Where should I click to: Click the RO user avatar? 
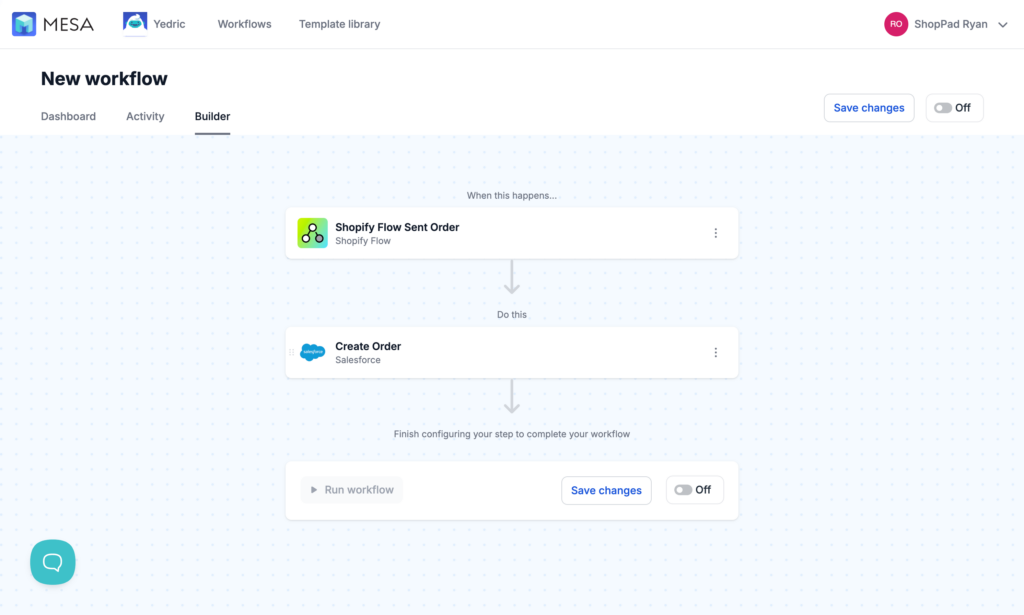point(895,24)
